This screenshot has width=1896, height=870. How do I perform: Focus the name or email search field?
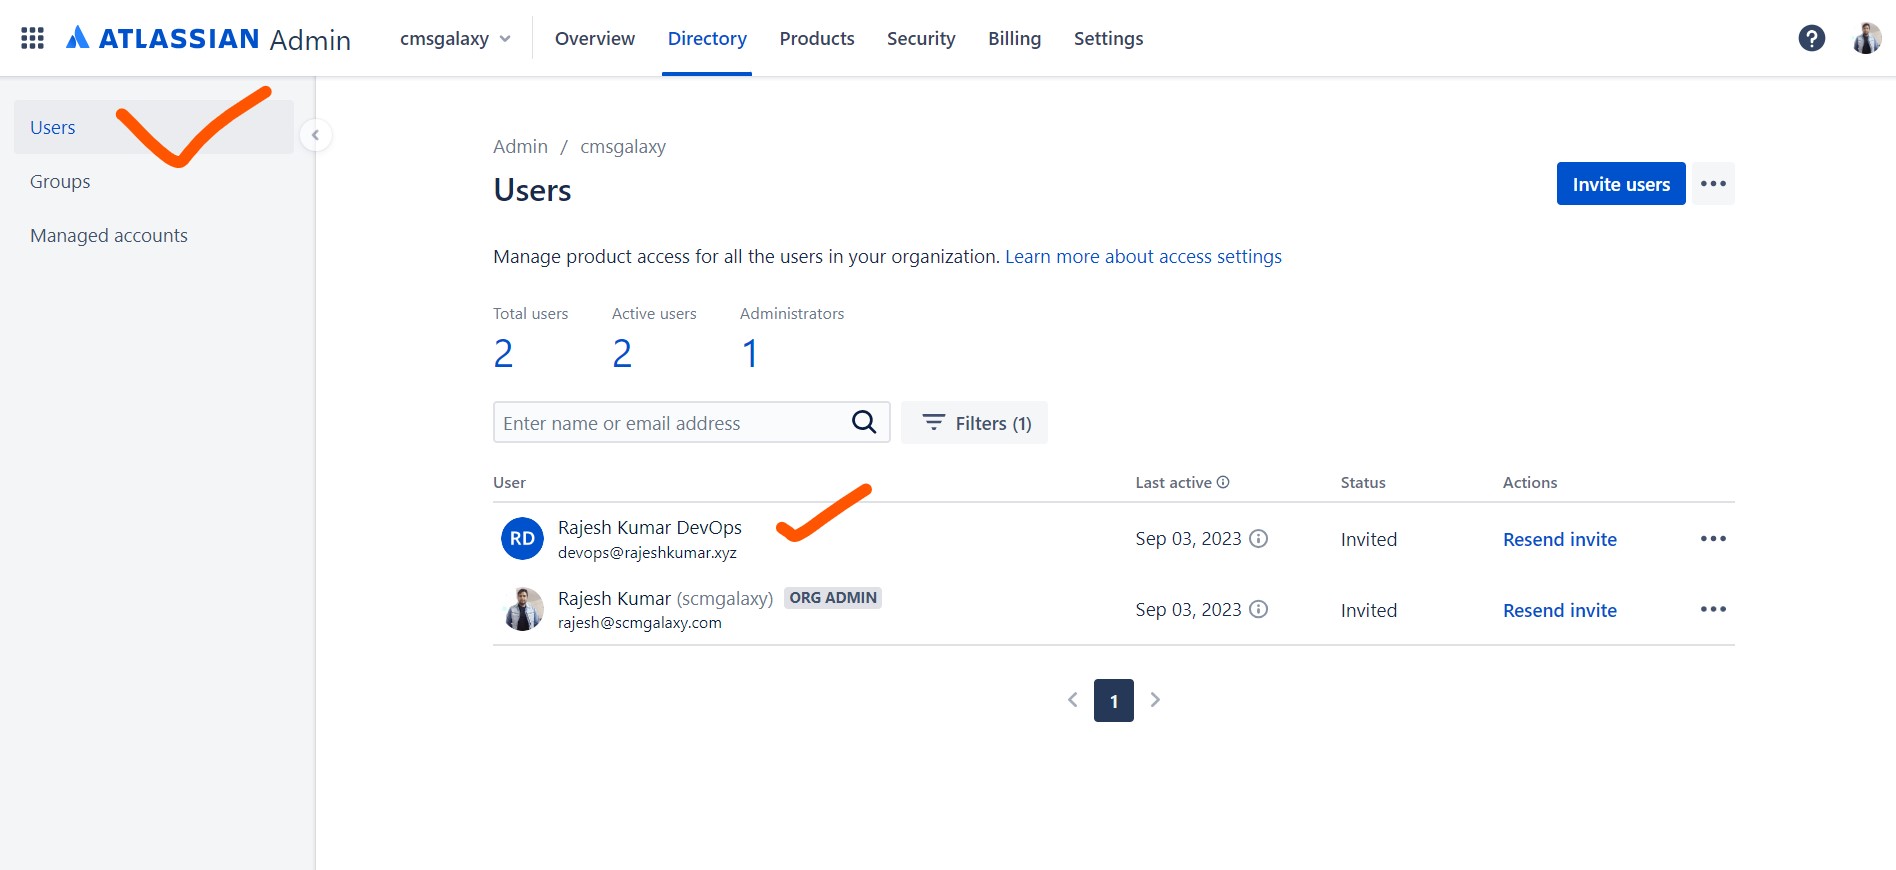point(670,423)
